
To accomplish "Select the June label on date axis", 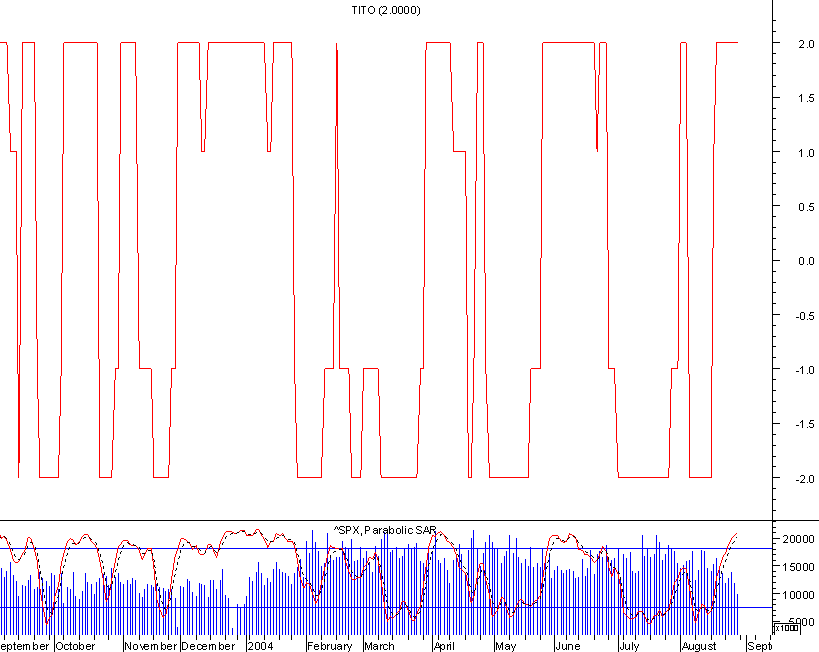I will pyautogui.click(x=568, y=646).
